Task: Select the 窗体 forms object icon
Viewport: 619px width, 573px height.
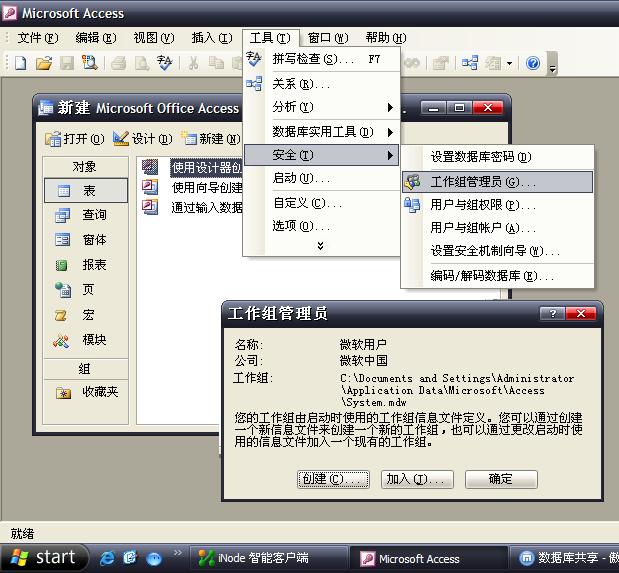Action: click(63, 240)
